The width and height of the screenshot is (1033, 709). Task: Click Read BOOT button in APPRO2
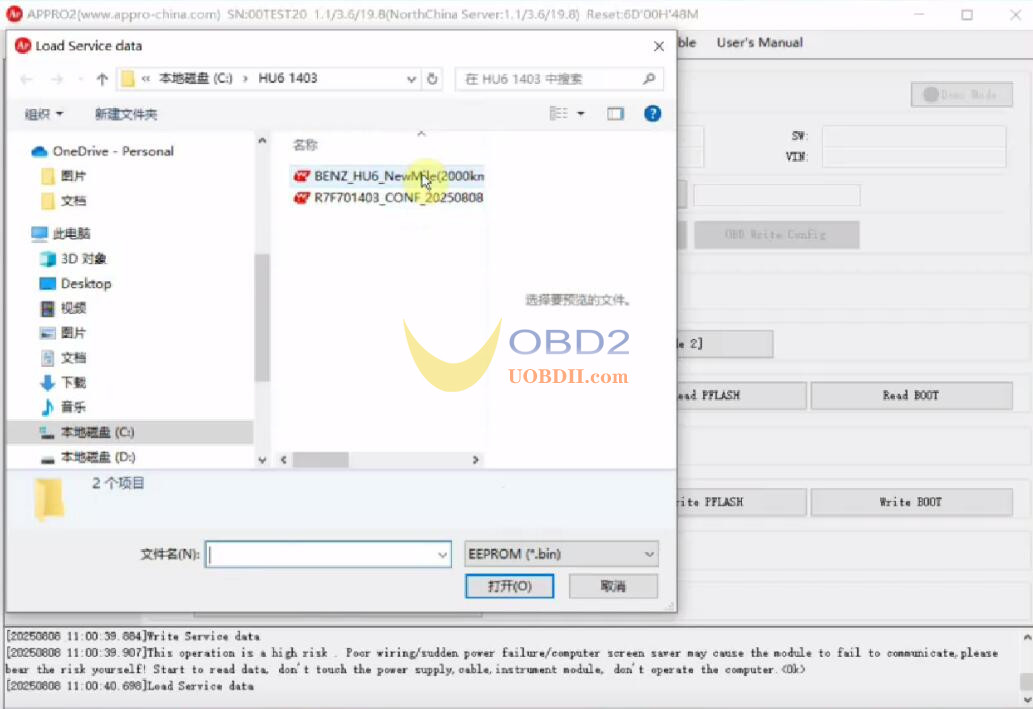coord(911,395)
